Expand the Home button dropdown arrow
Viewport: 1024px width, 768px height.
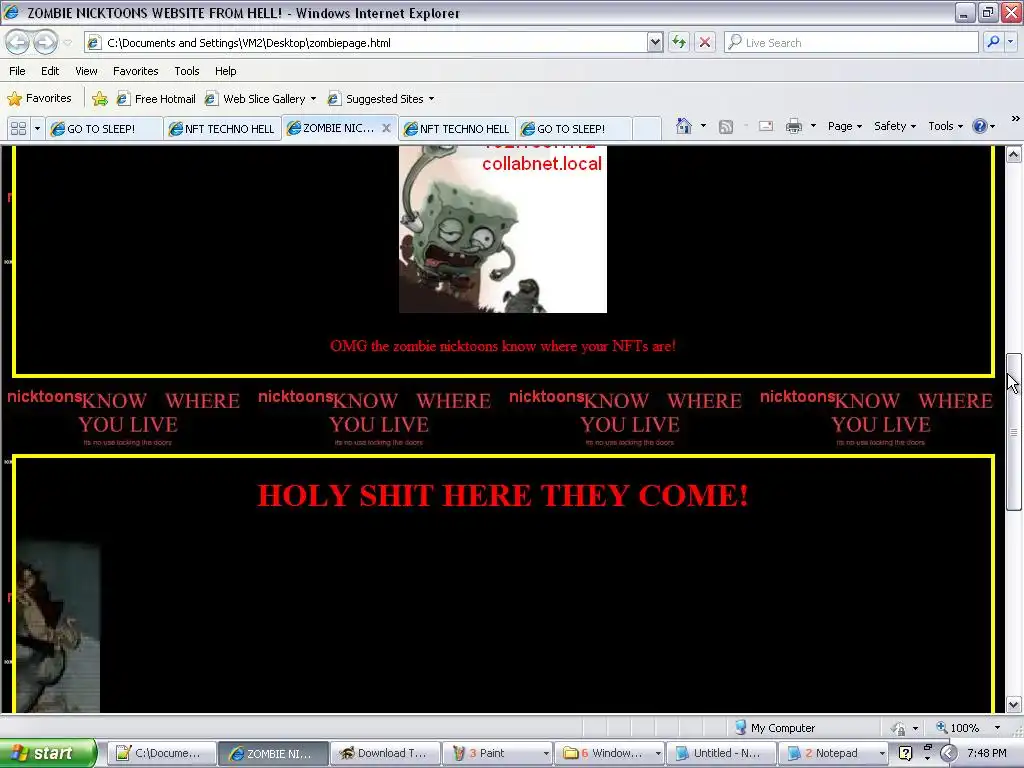[703, 125]
